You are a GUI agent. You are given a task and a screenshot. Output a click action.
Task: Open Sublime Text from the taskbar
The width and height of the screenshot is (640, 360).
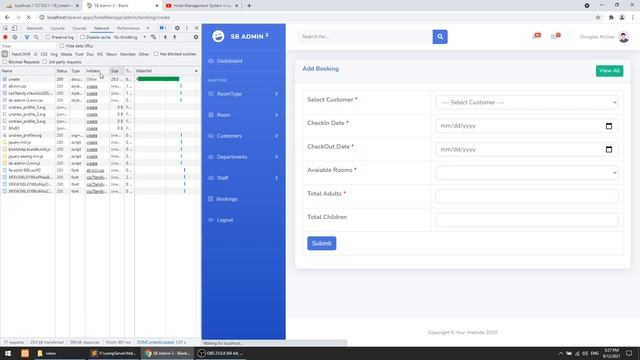(113, 353)
